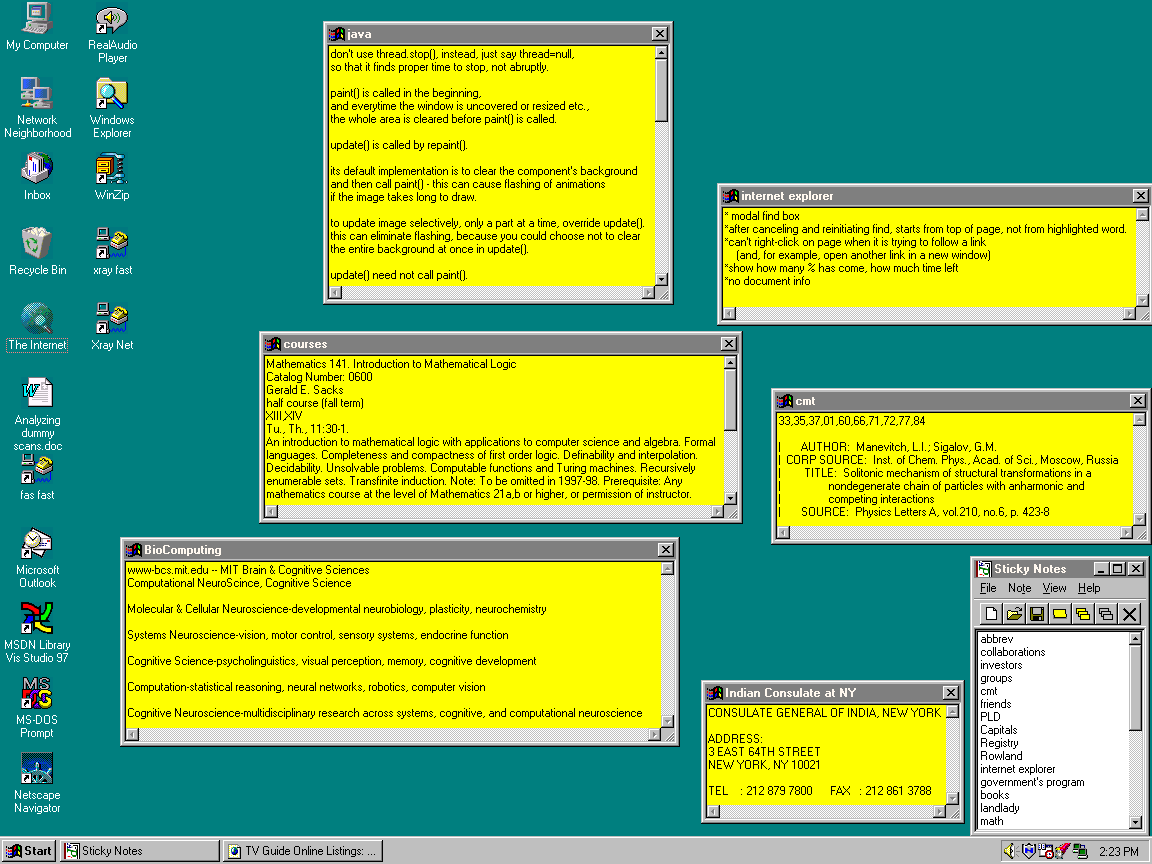
Task: Close the Indian Consulate at NY note
Action: tap(951, 693)
